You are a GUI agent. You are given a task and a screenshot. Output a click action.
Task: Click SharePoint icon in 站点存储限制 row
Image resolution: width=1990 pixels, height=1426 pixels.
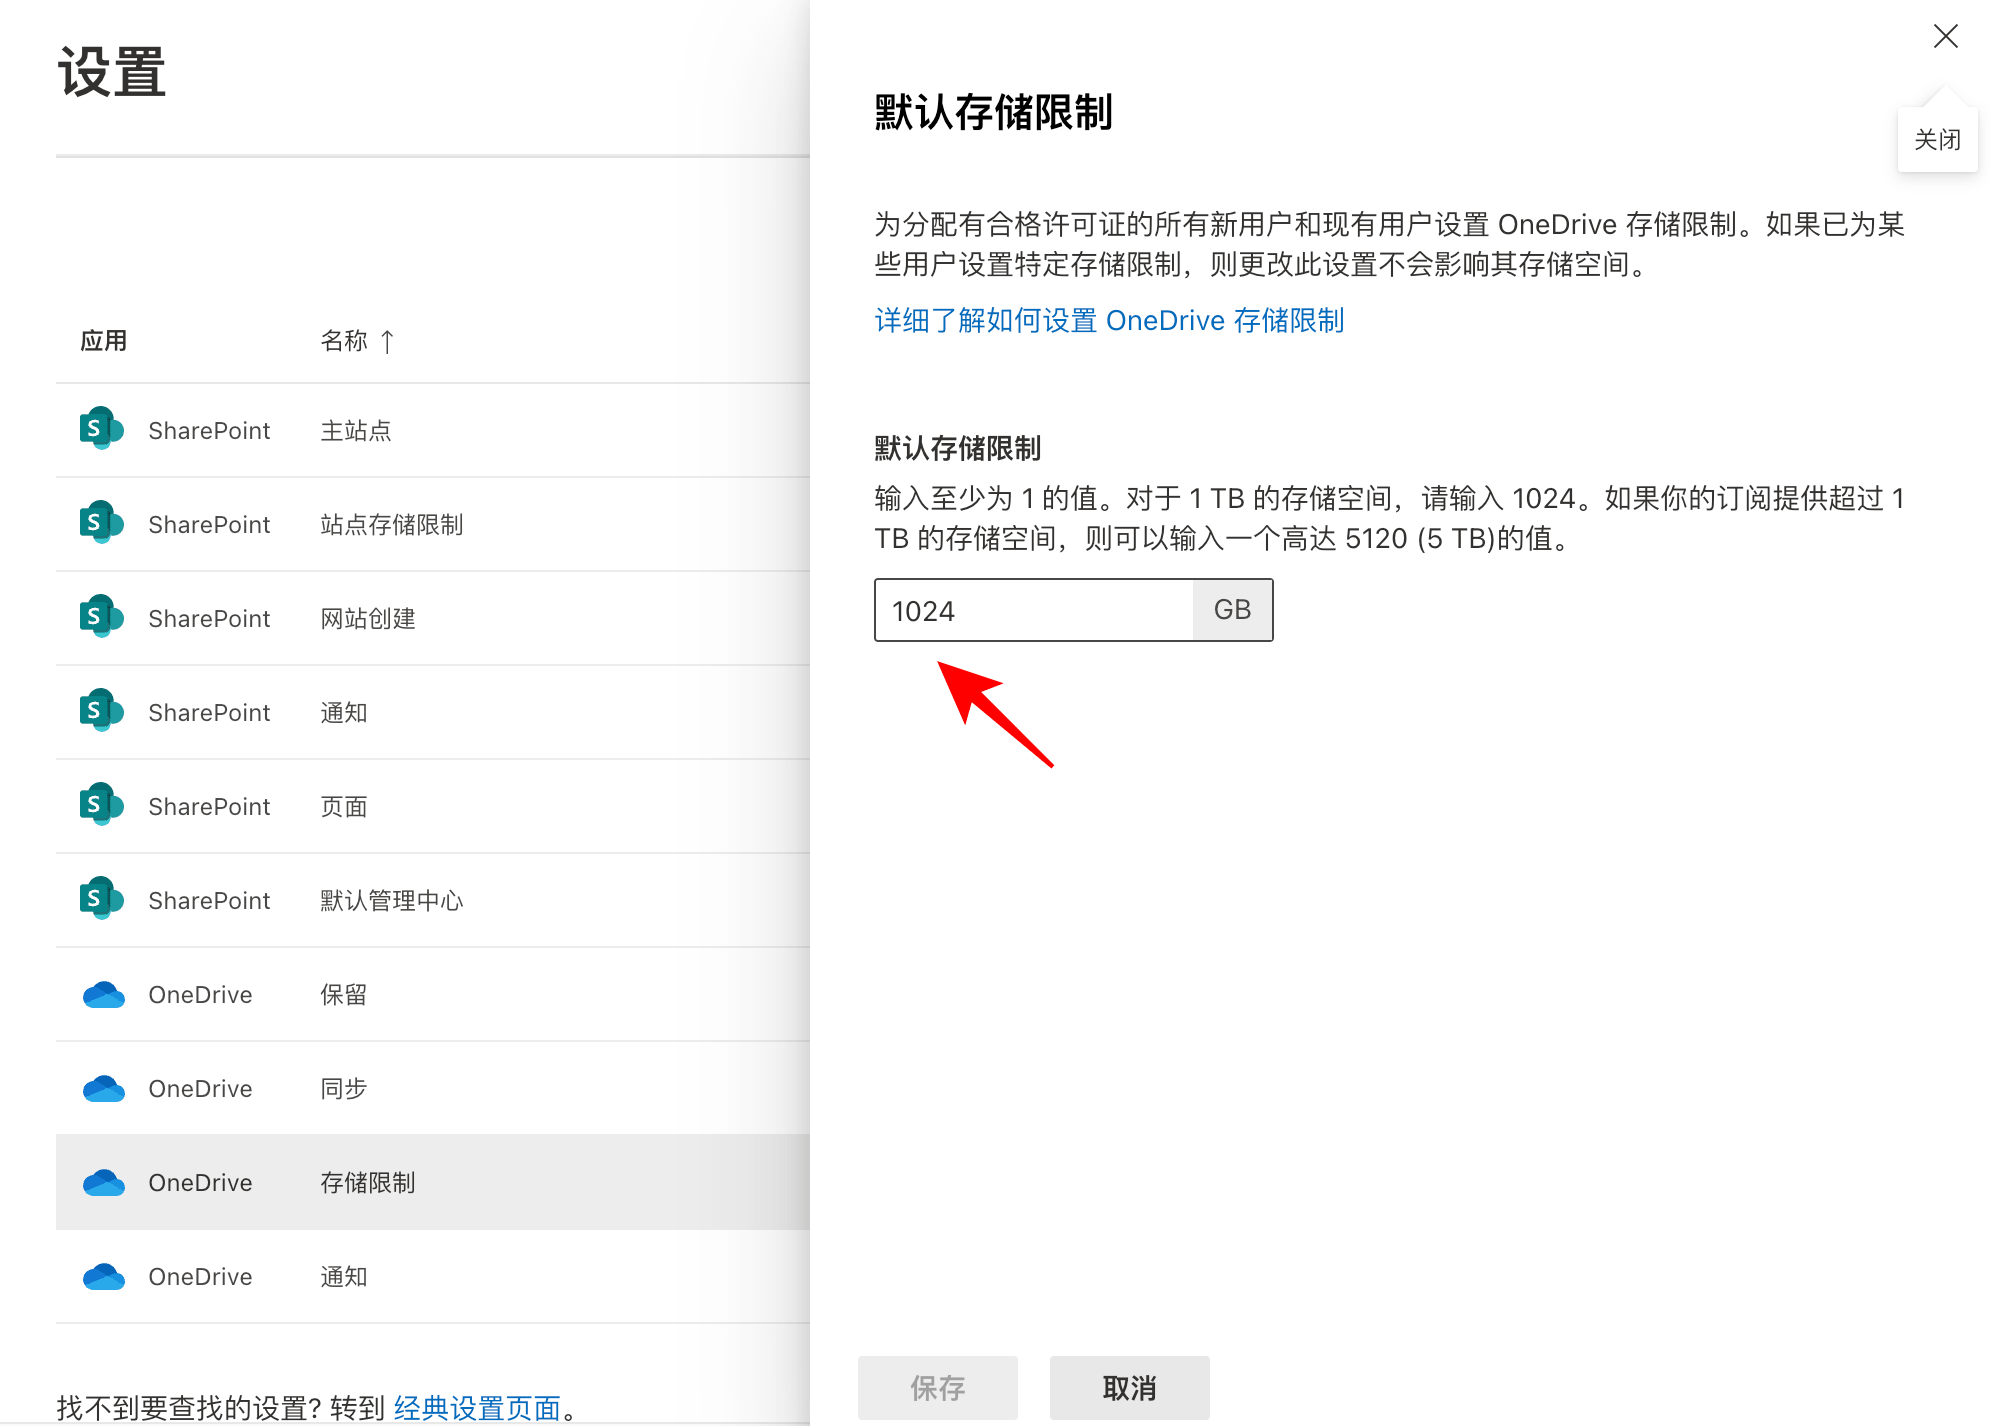click(x=101, y=523)
